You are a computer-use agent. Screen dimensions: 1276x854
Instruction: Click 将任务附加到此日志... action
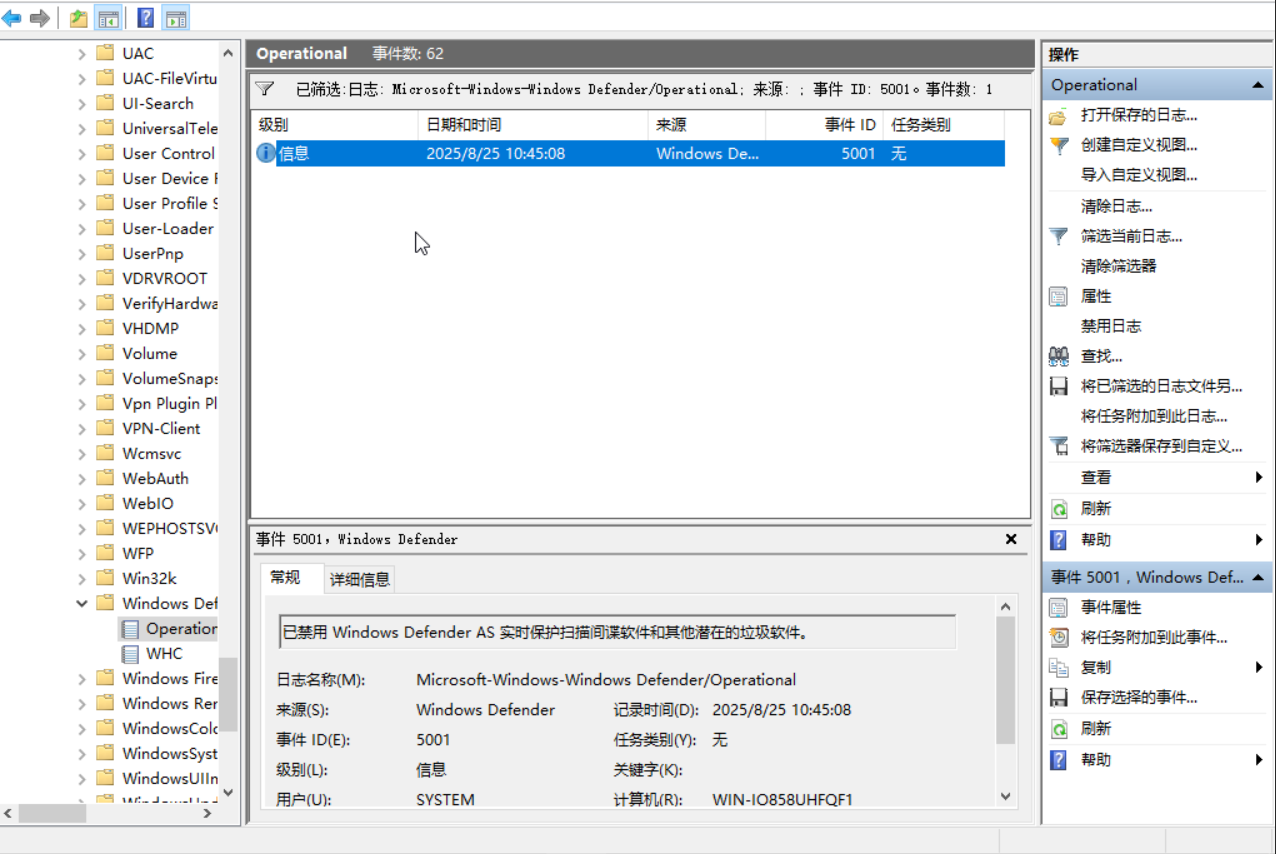(x=1154, y=417)
